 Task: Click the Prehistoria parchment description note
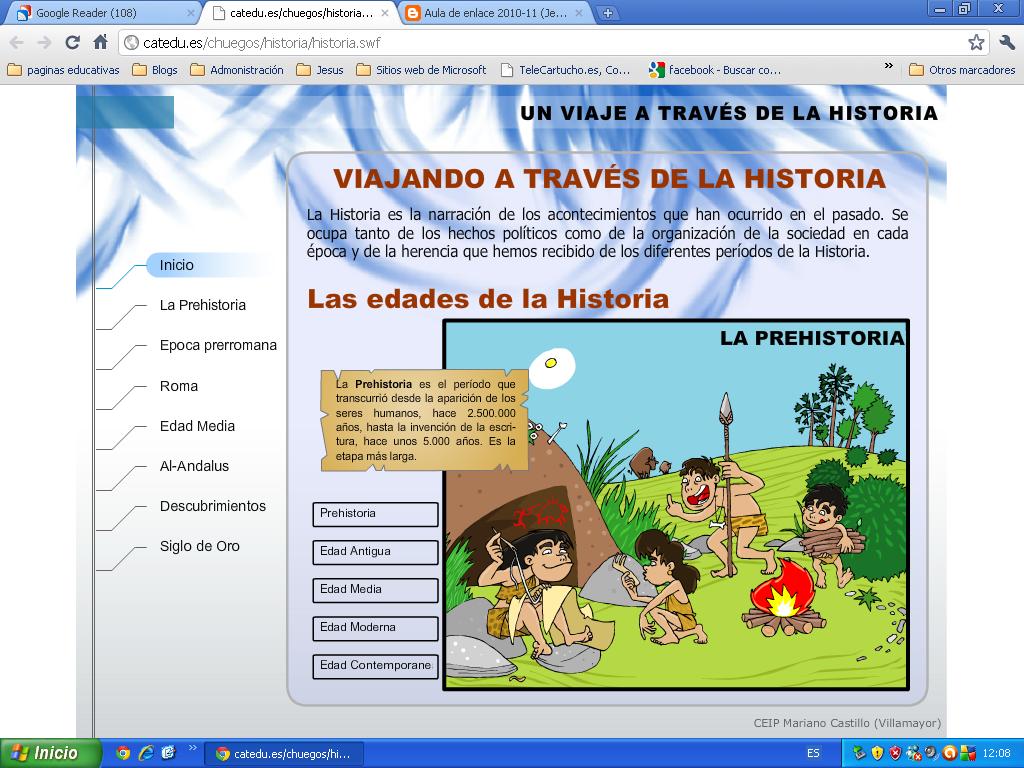click(x=424, y=420)
